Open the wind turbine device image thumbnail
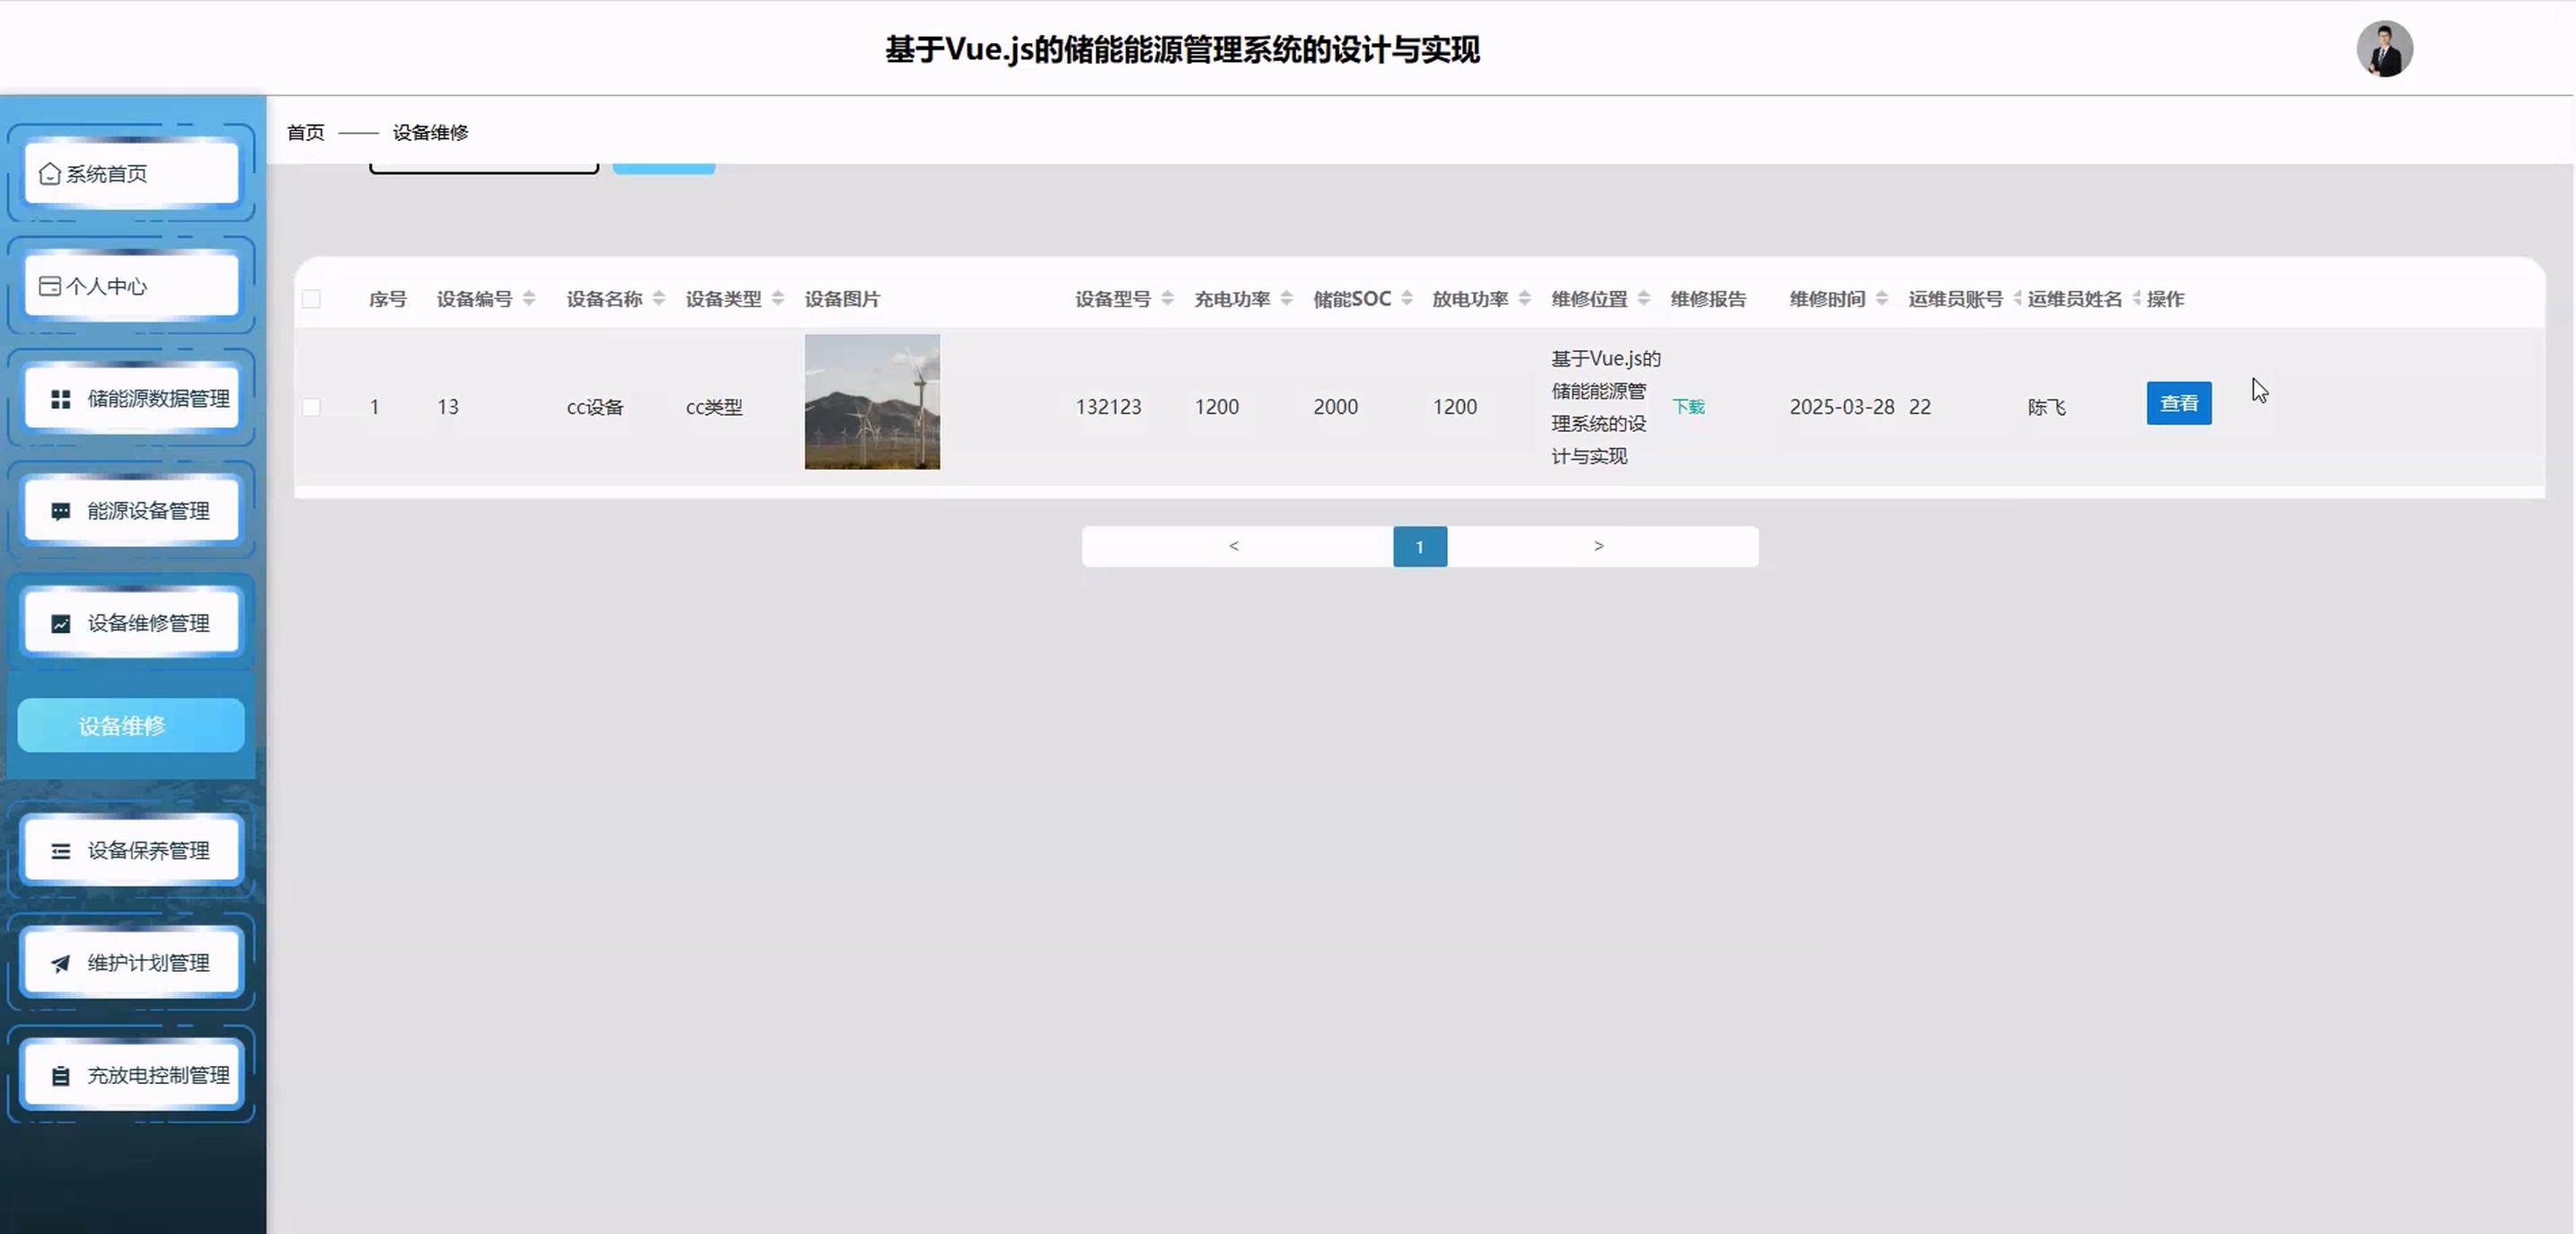 872,402
